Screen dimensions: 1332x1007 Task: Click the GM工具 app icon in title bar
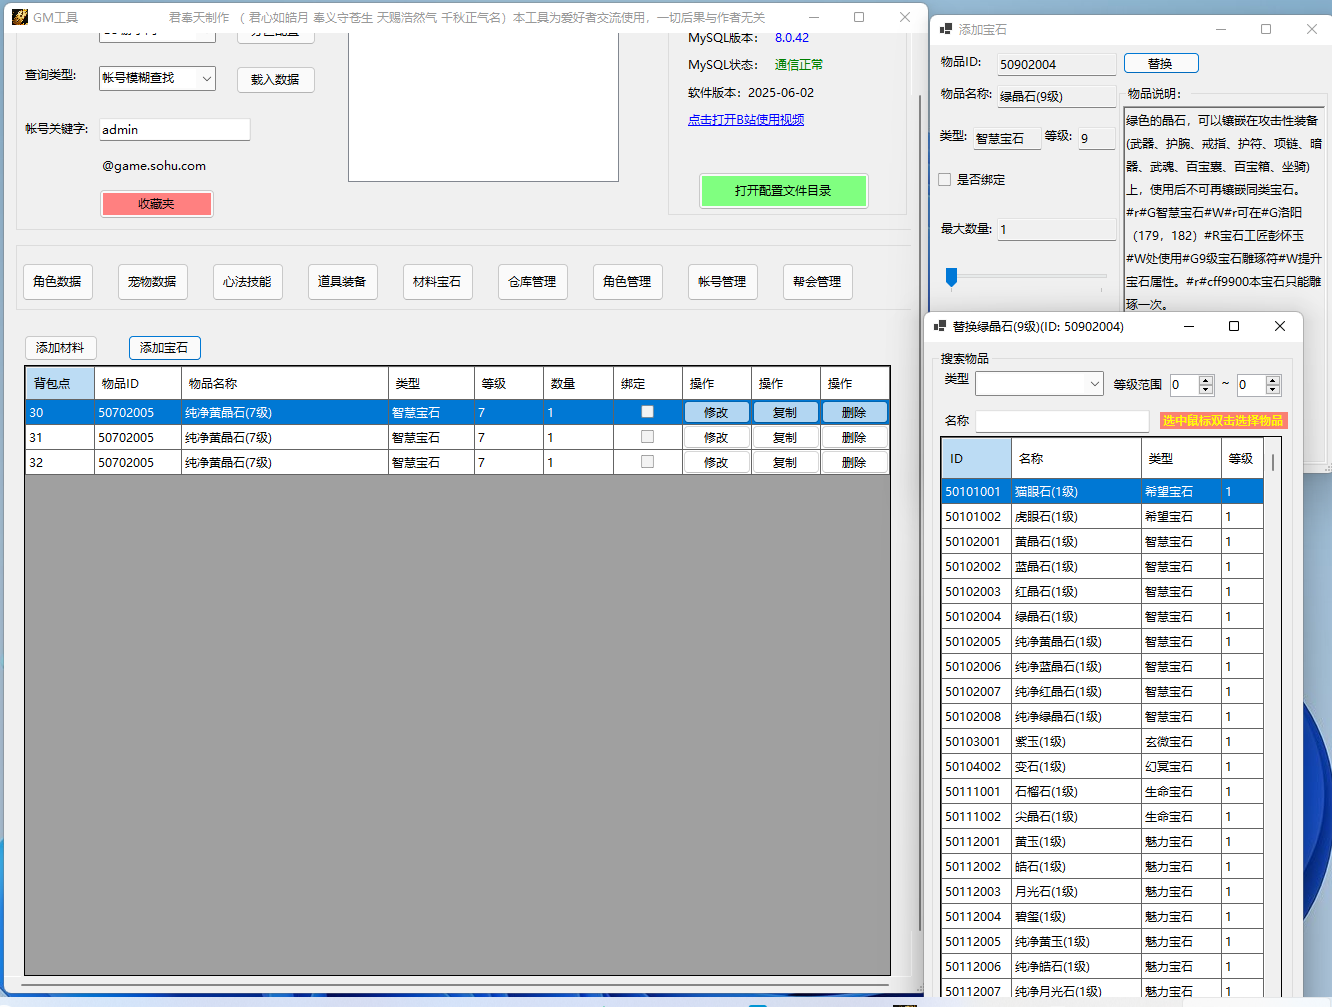tap(19, 17)
